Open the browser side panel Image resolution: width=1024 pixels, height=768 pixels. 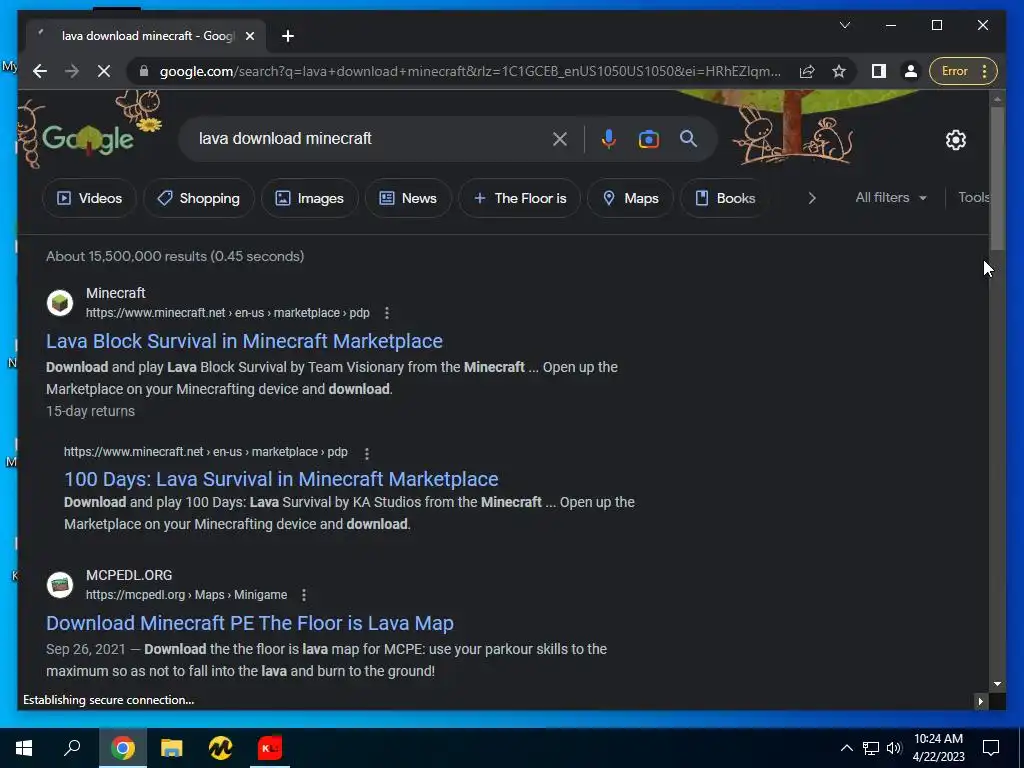point(879,71)
